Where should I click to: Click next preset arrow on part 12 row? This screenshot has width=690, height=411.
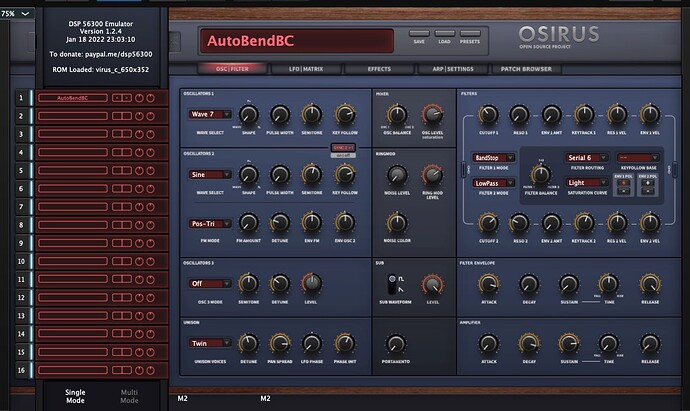pyautogui.click(x=127, y=297)
